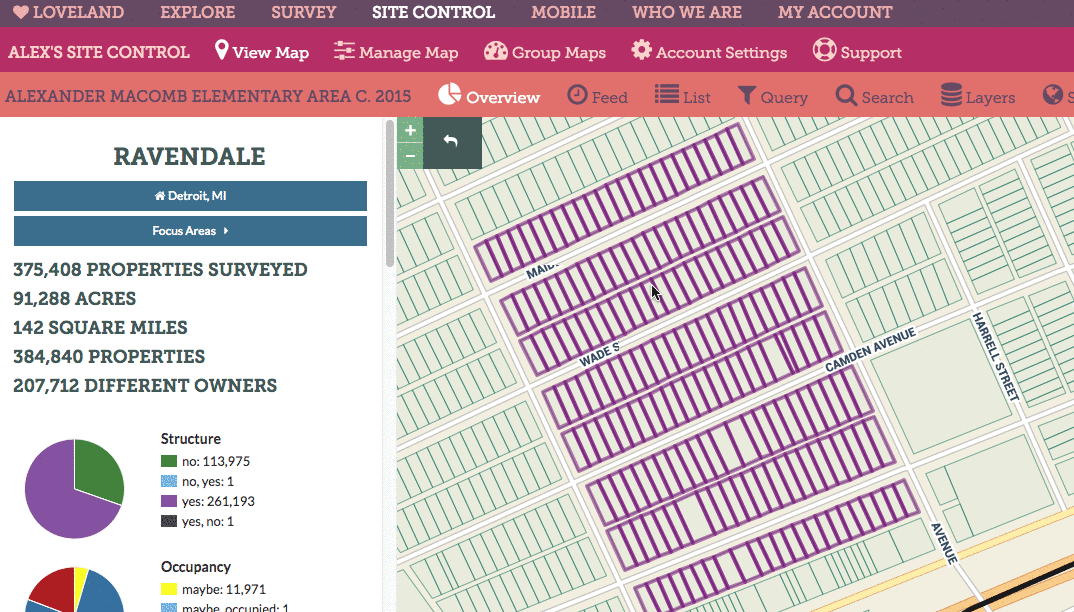Click '375,408 Properties Surveyed' text

pos(160,269)
